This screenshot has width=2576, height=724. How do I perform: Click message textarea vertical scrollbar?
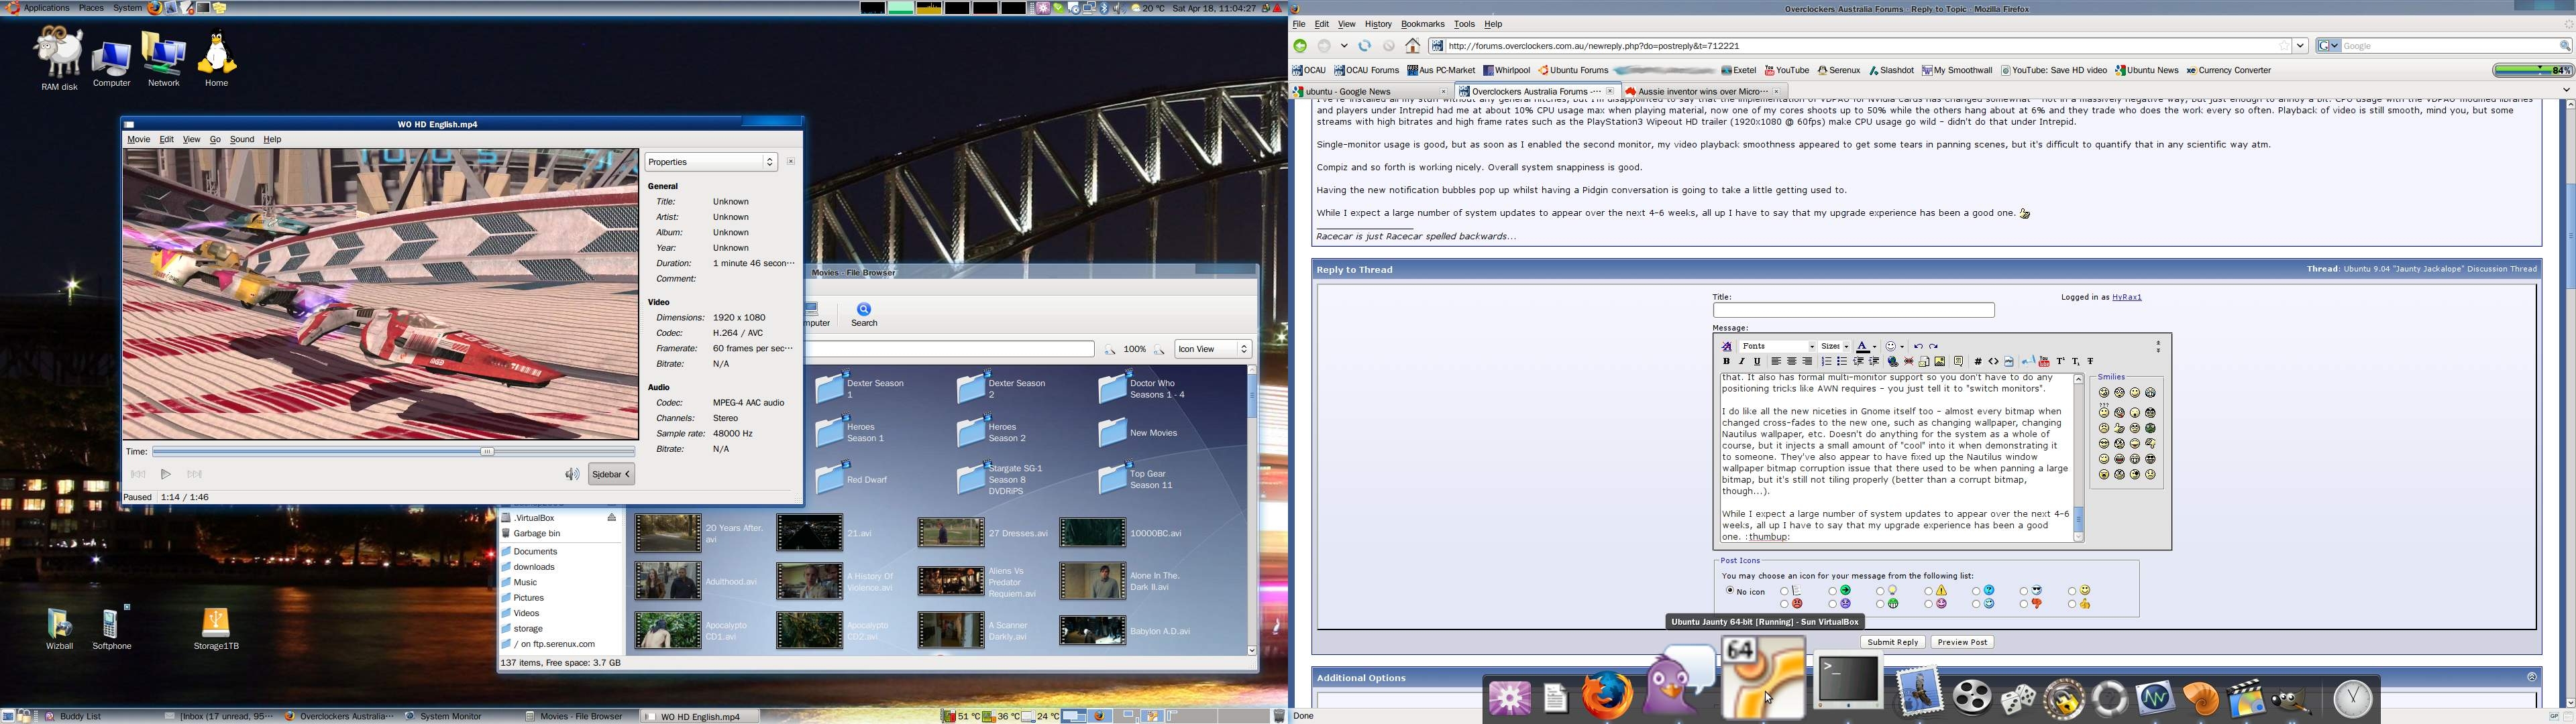[2078, 459]
